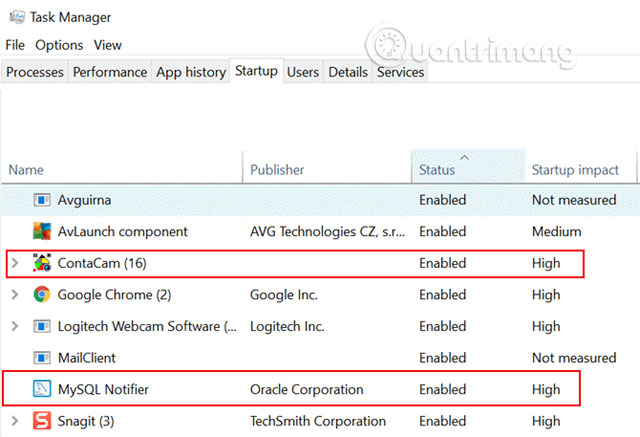Click the ContaCam app icon

point(42,263)
